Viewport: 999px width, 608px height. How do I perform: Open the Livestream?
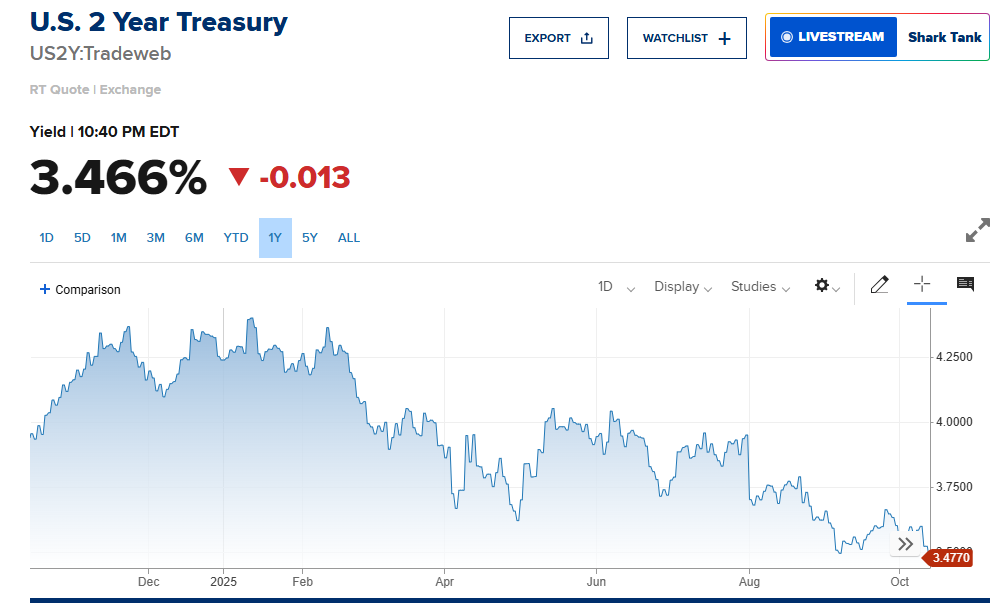(x=833, y=37)
